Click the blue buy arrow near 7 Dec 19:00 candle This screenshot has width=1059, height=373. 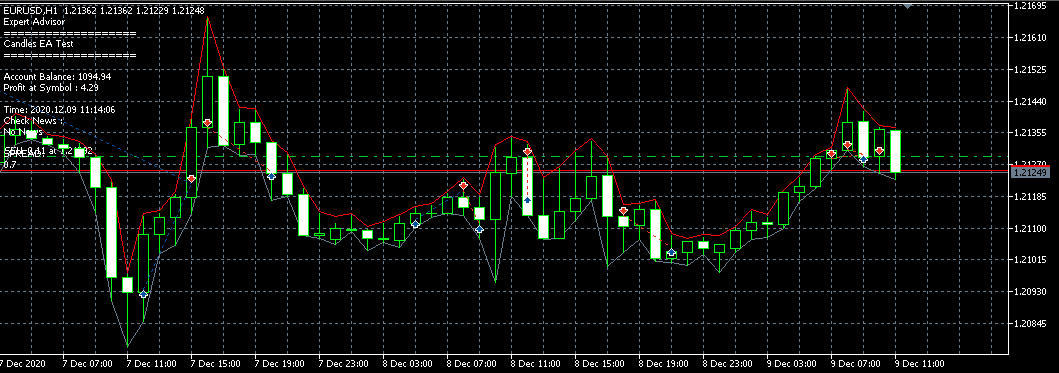(272, 176)
